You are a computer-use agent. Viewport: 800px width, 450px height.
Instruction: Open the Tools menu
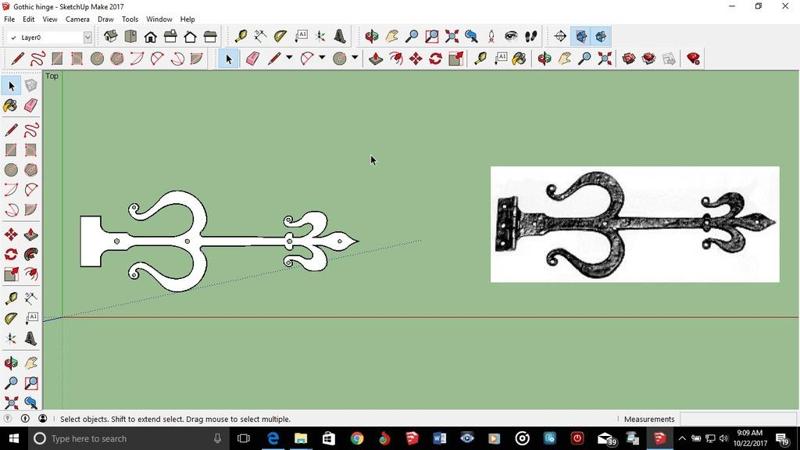tap(130, 19)
